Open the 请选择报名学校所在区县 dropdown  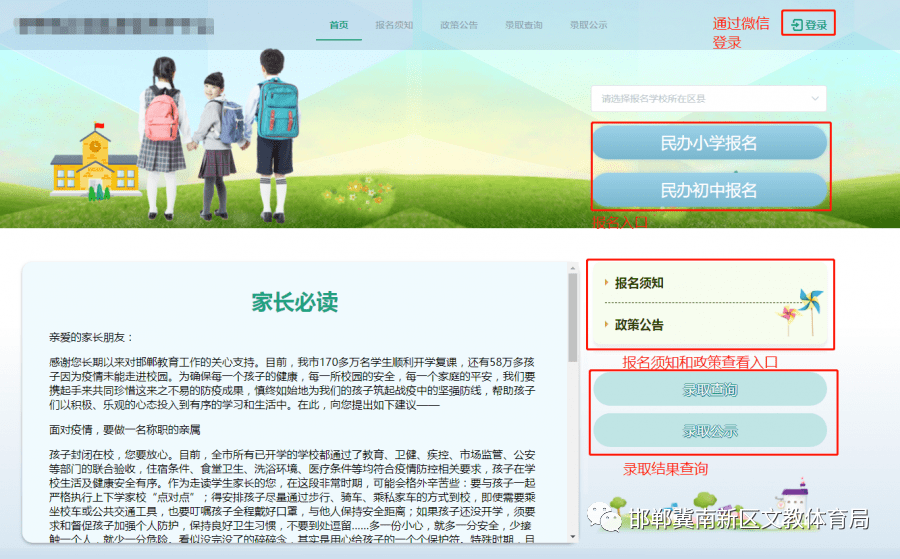click(708, 99)
